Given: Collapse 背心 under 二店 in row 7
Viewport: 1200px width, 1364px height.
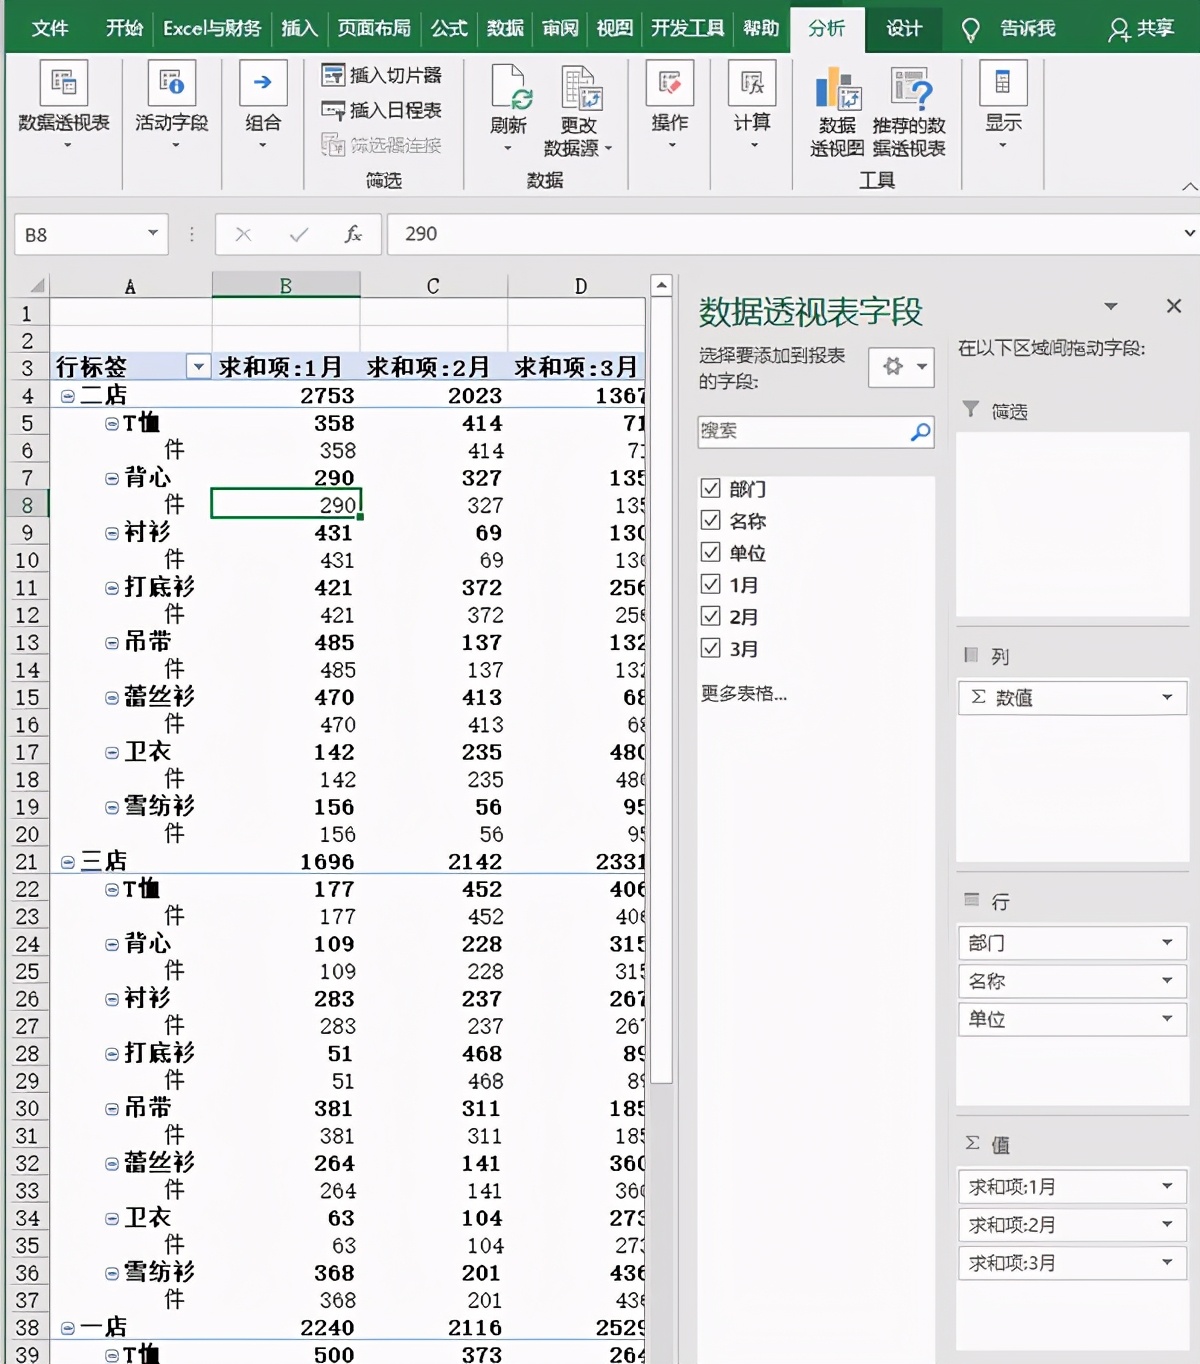Looking at the screenshot, I should point(112,478).
